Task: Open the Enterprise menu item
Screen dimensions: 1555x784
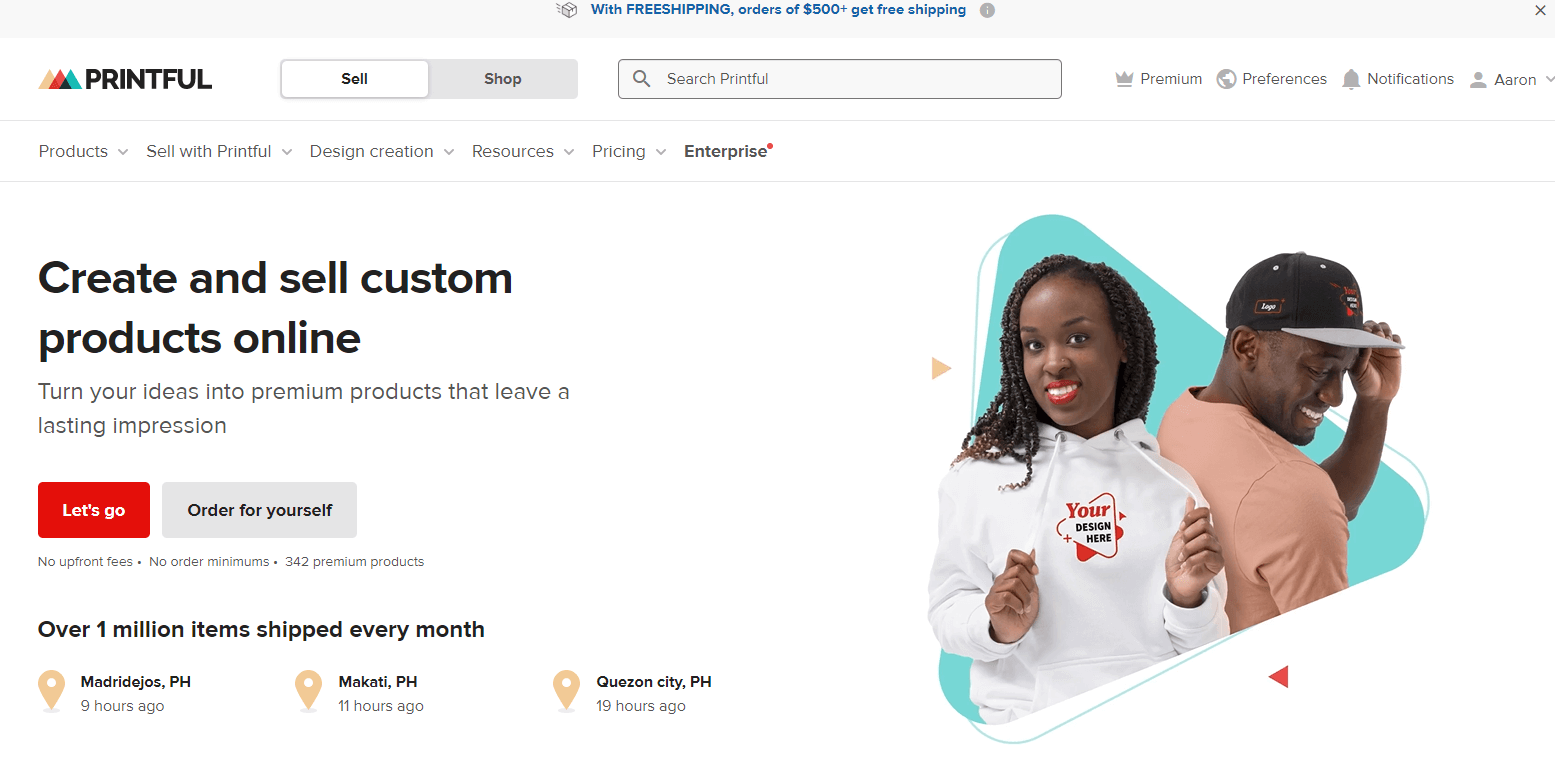Action: coord(728,151)
